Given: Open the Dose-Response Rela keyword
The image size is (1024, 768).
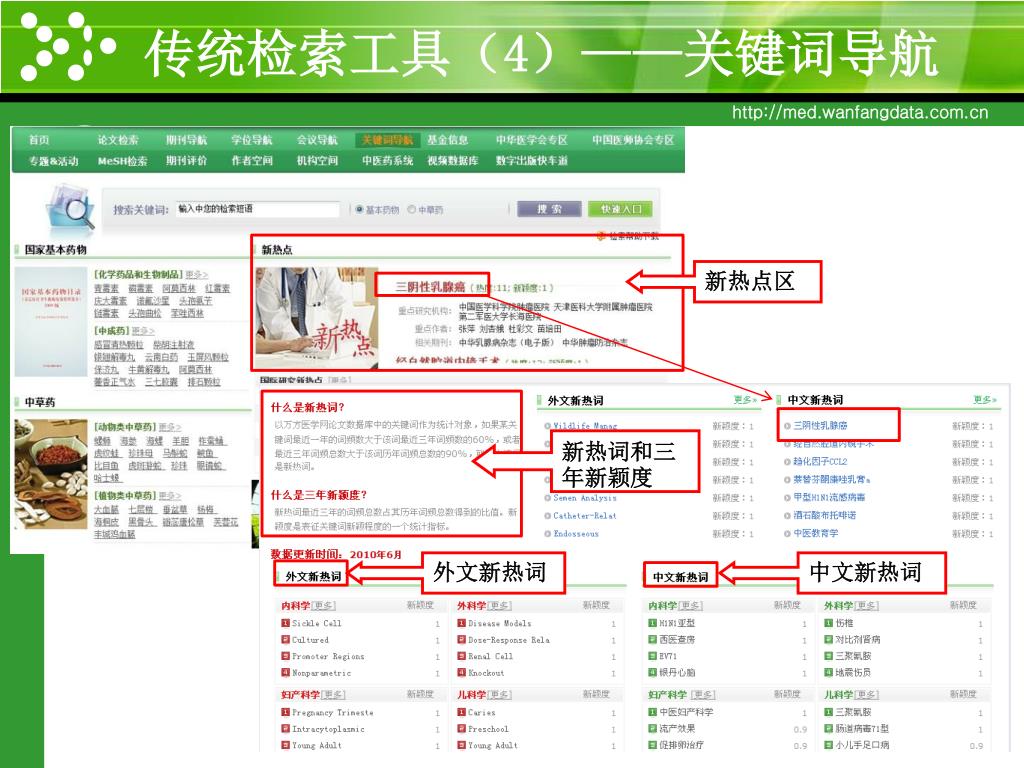Looking at the screenshot, I should [509, 640].
